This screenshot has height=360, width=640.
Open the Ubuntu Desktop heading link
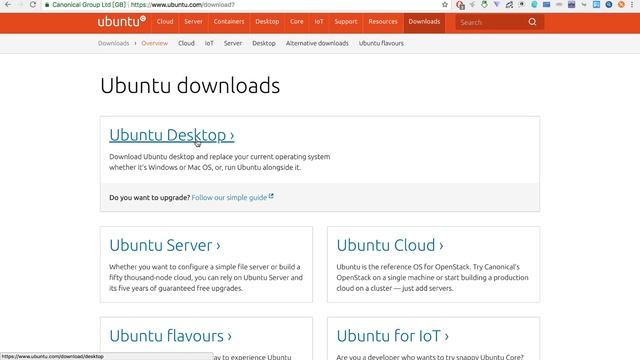[x=171, y=135]
